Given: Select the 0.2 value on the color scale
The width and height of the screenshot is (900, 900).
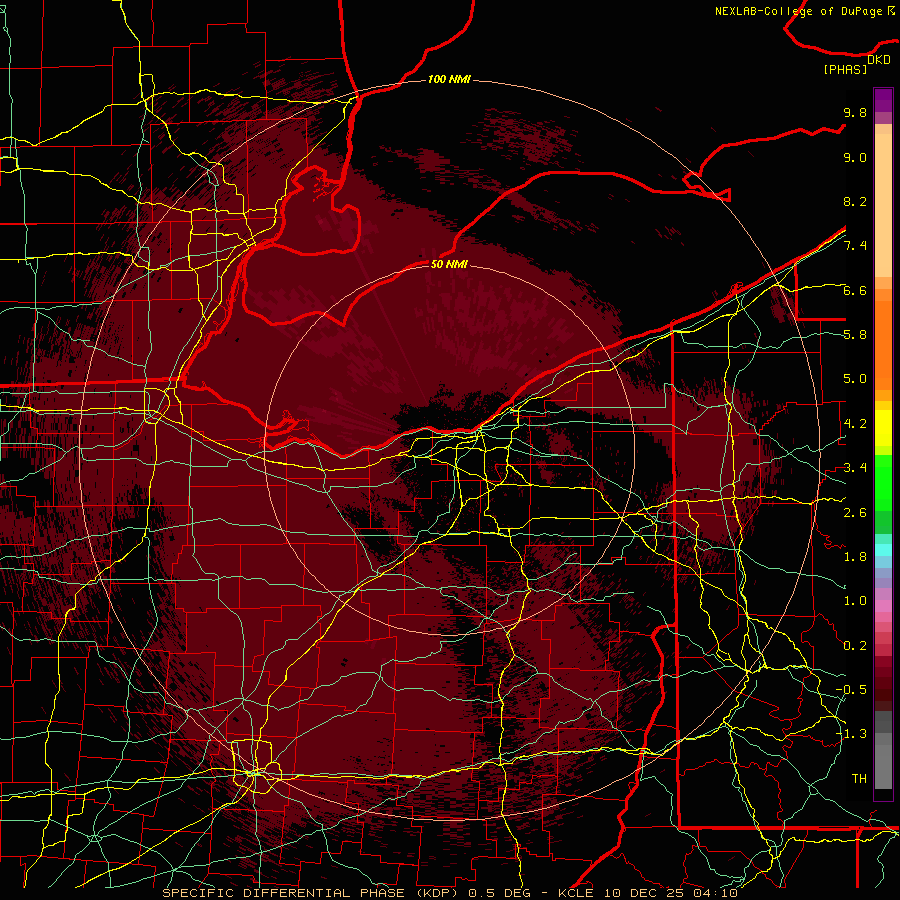Looking at the screenshot, I should [x=855, y=646].
